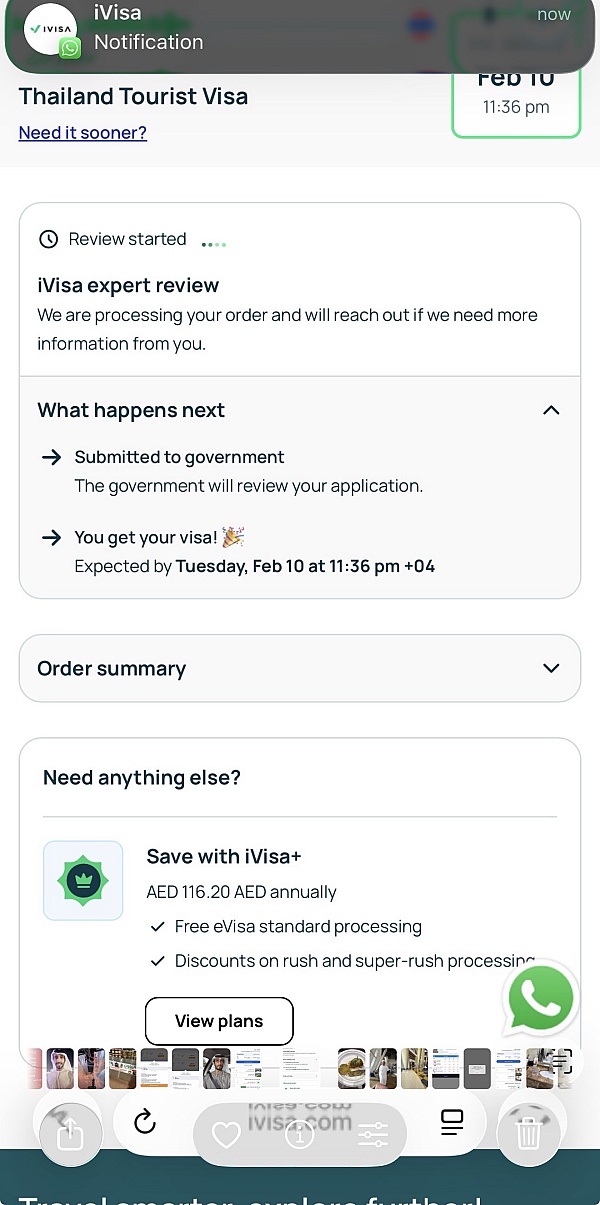Tap the tabs overview icon
Viewport: 600px width, 1205px height.
click(452, 1122)
